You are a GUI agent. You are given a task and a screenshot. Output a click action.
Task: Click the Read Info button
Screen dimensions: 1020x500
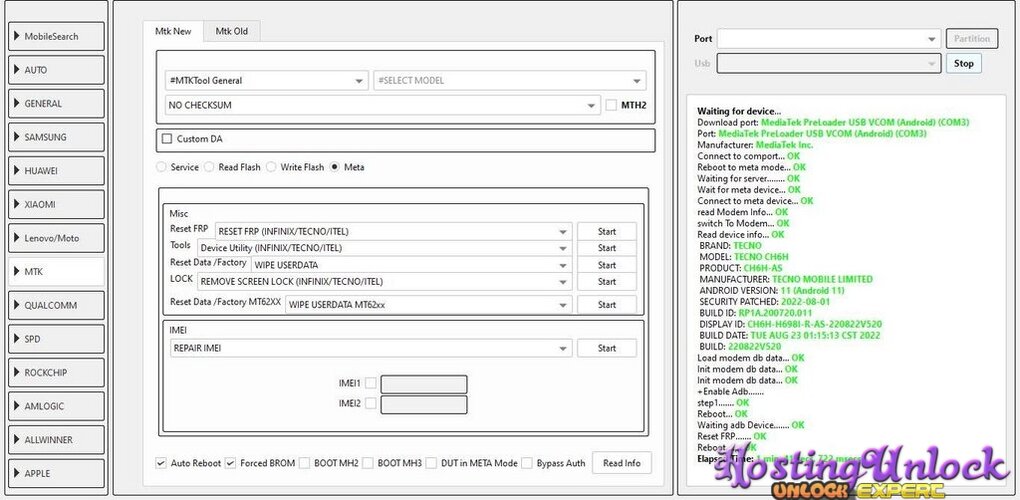tap(622, 463)
